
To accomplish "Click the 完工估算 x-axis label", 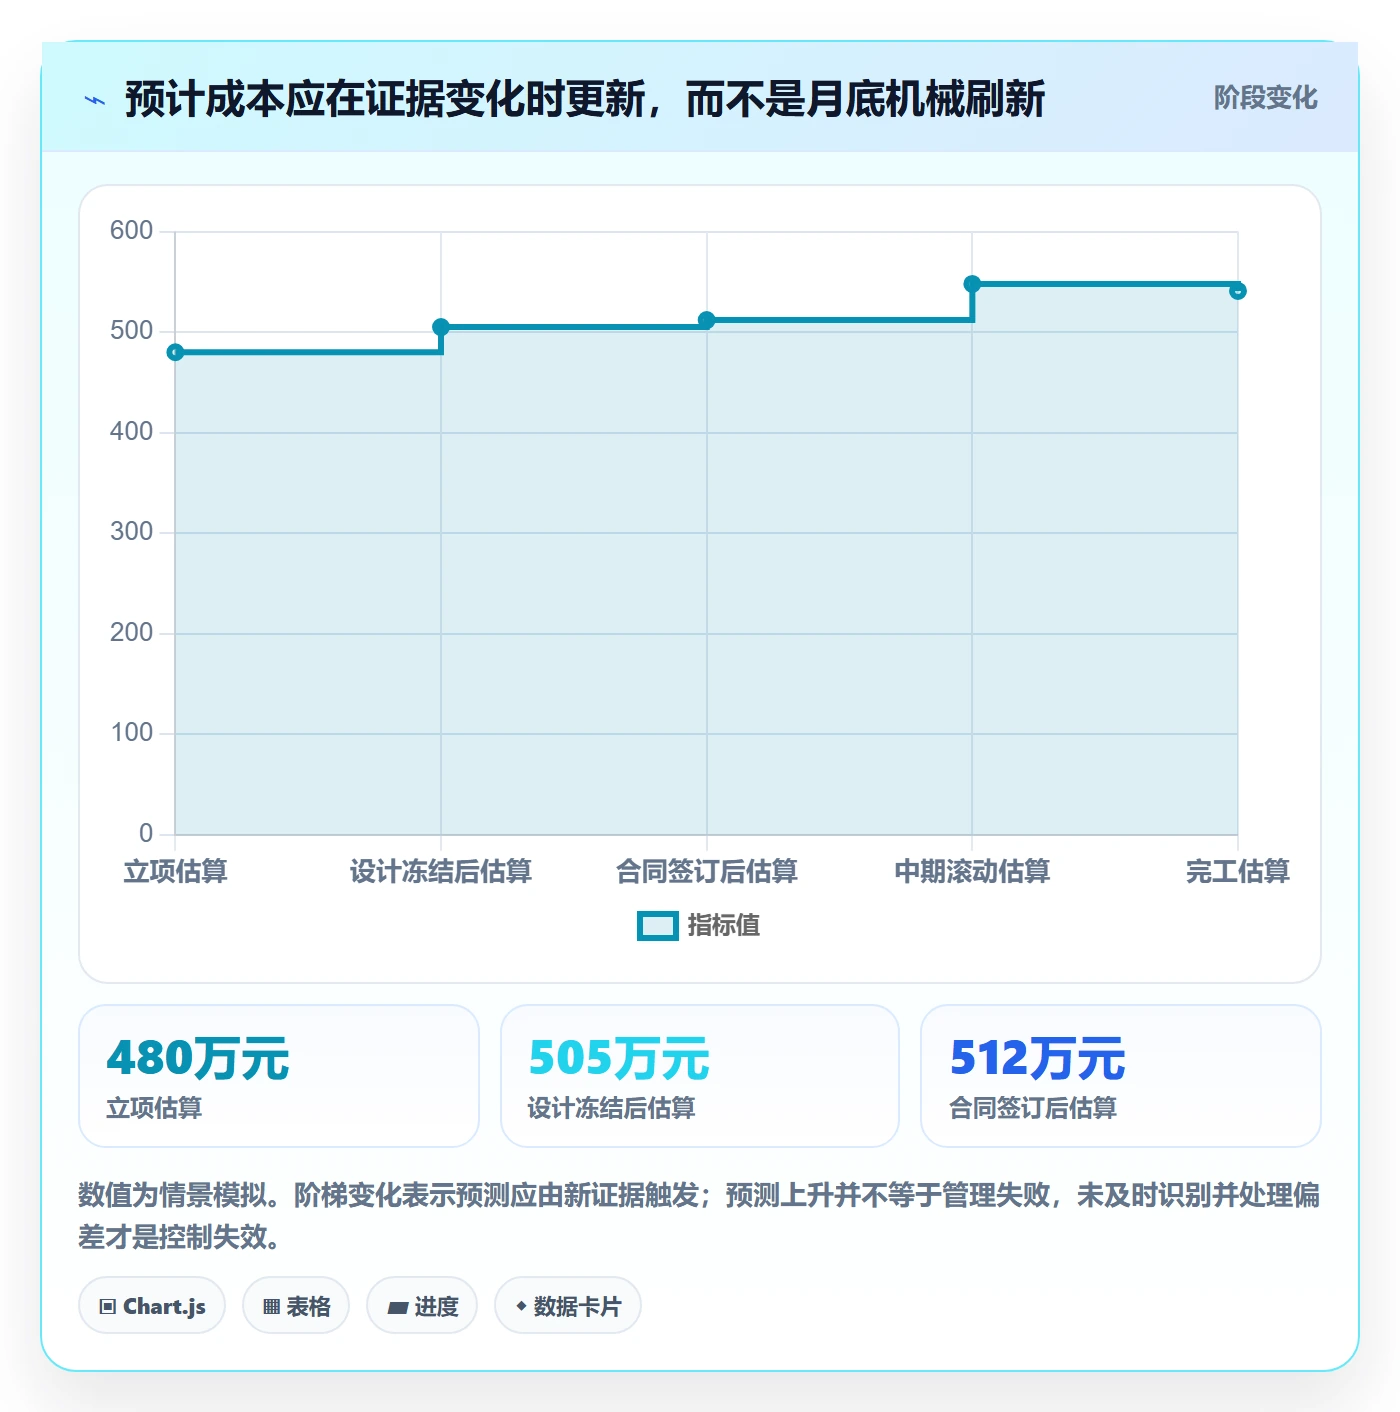I will (1238, 871).
